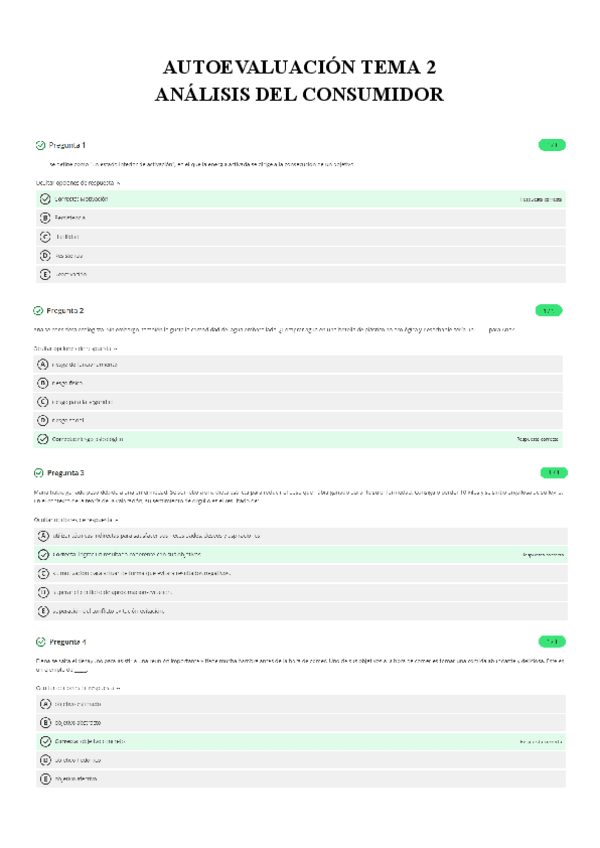Click the green score badge for Pregunta 4
This screenshot has width=600, height=848.
point(551,641)
